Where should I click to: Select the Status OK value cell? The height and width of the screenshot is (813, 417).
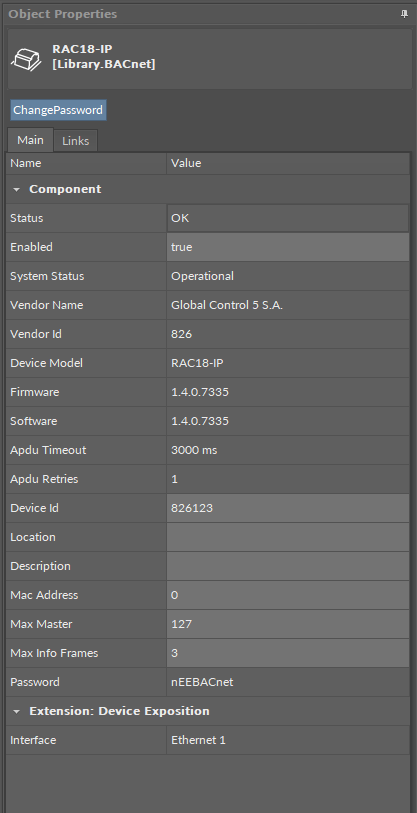tap(288, 218)
